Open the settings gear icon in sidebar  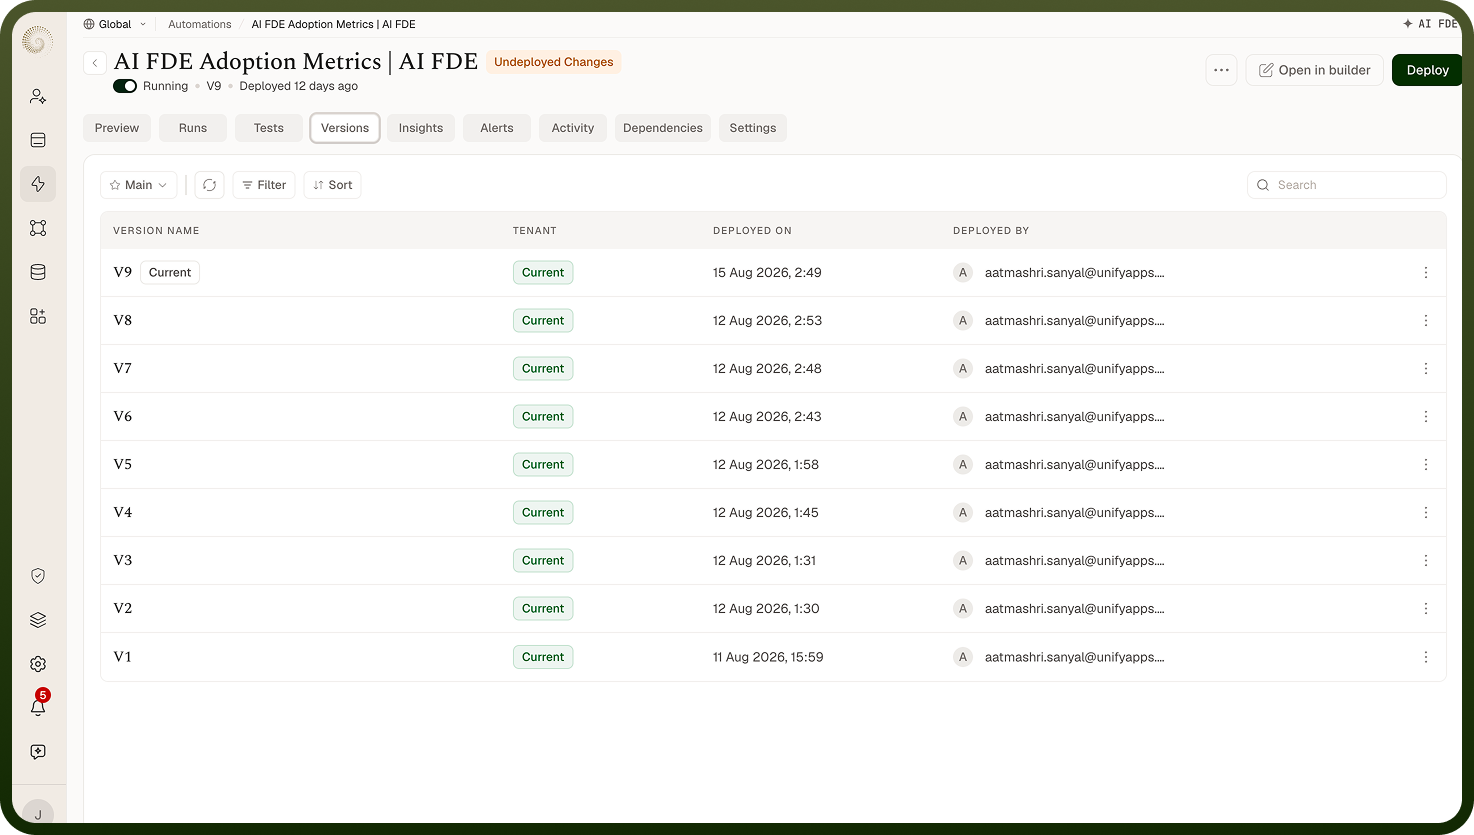[38, 664]
